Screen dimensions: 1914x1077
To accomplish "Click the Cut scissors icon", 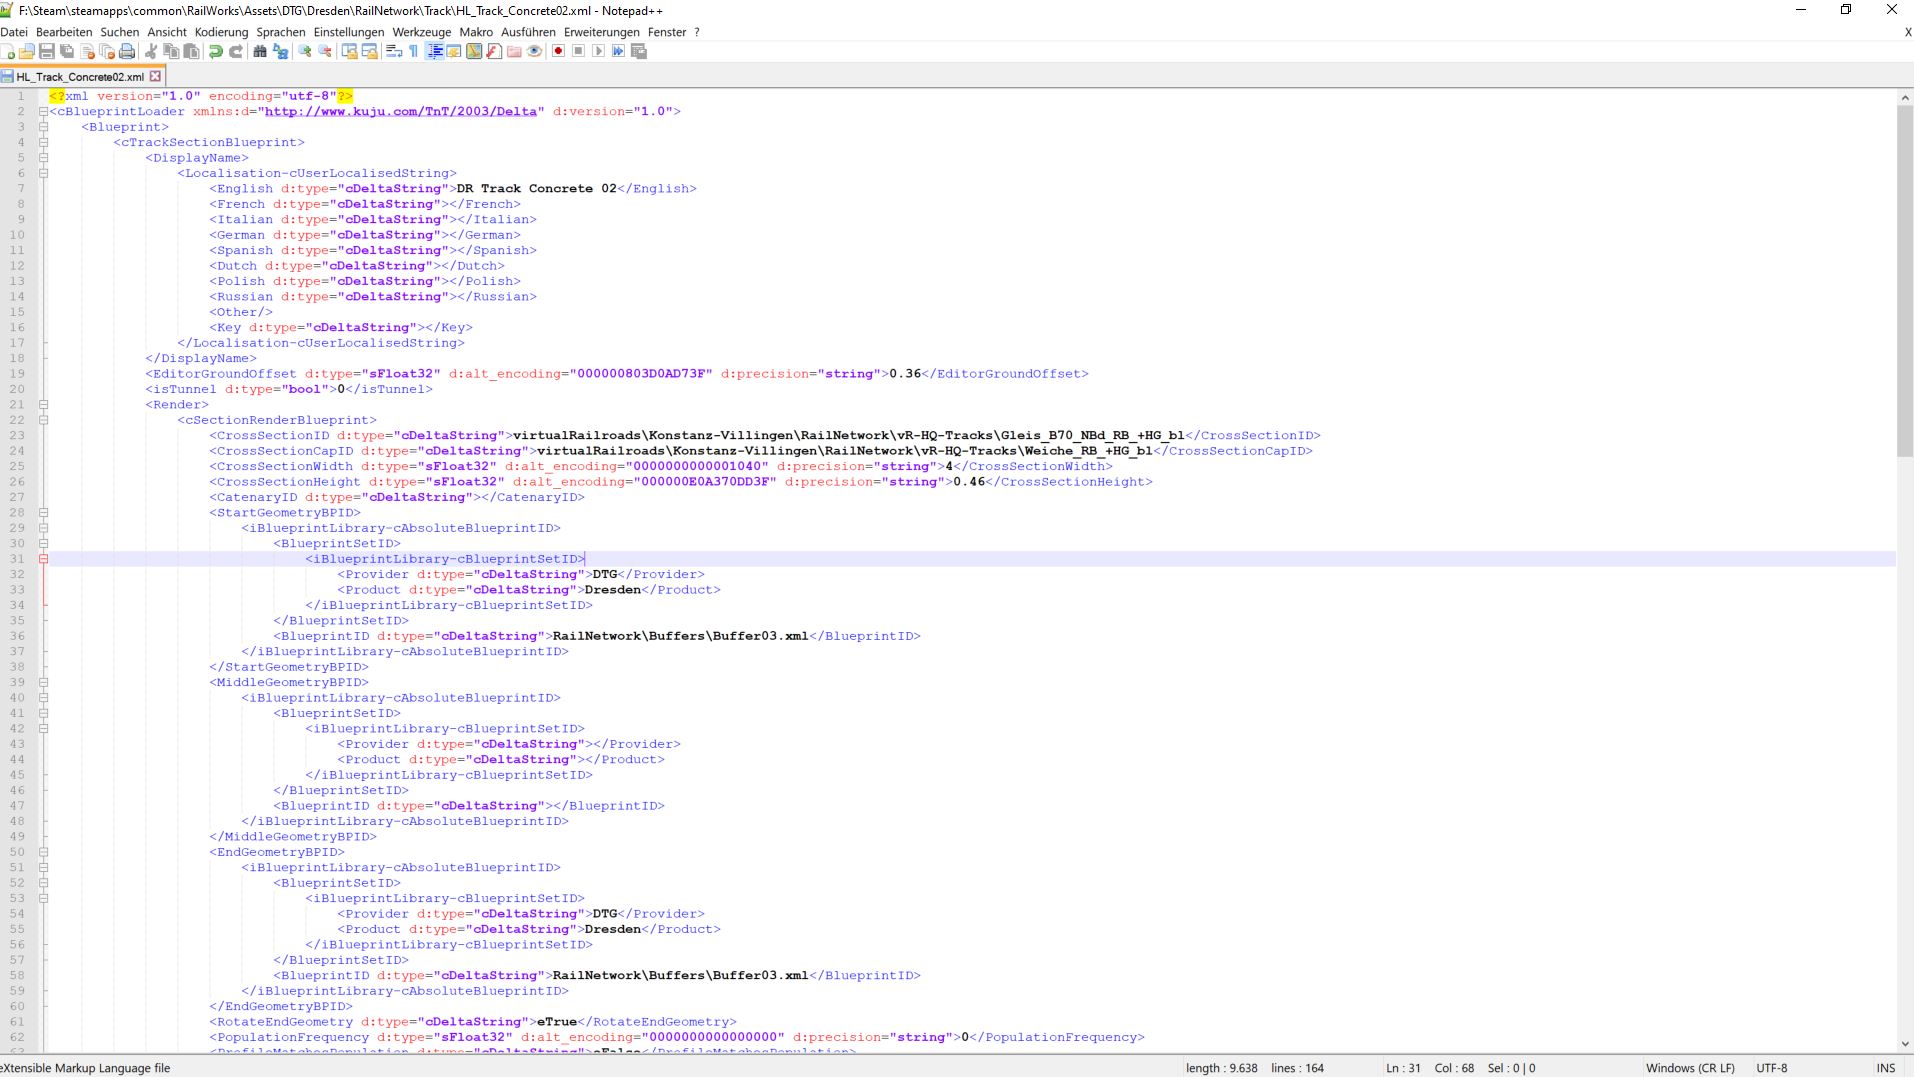I will 151,51.
